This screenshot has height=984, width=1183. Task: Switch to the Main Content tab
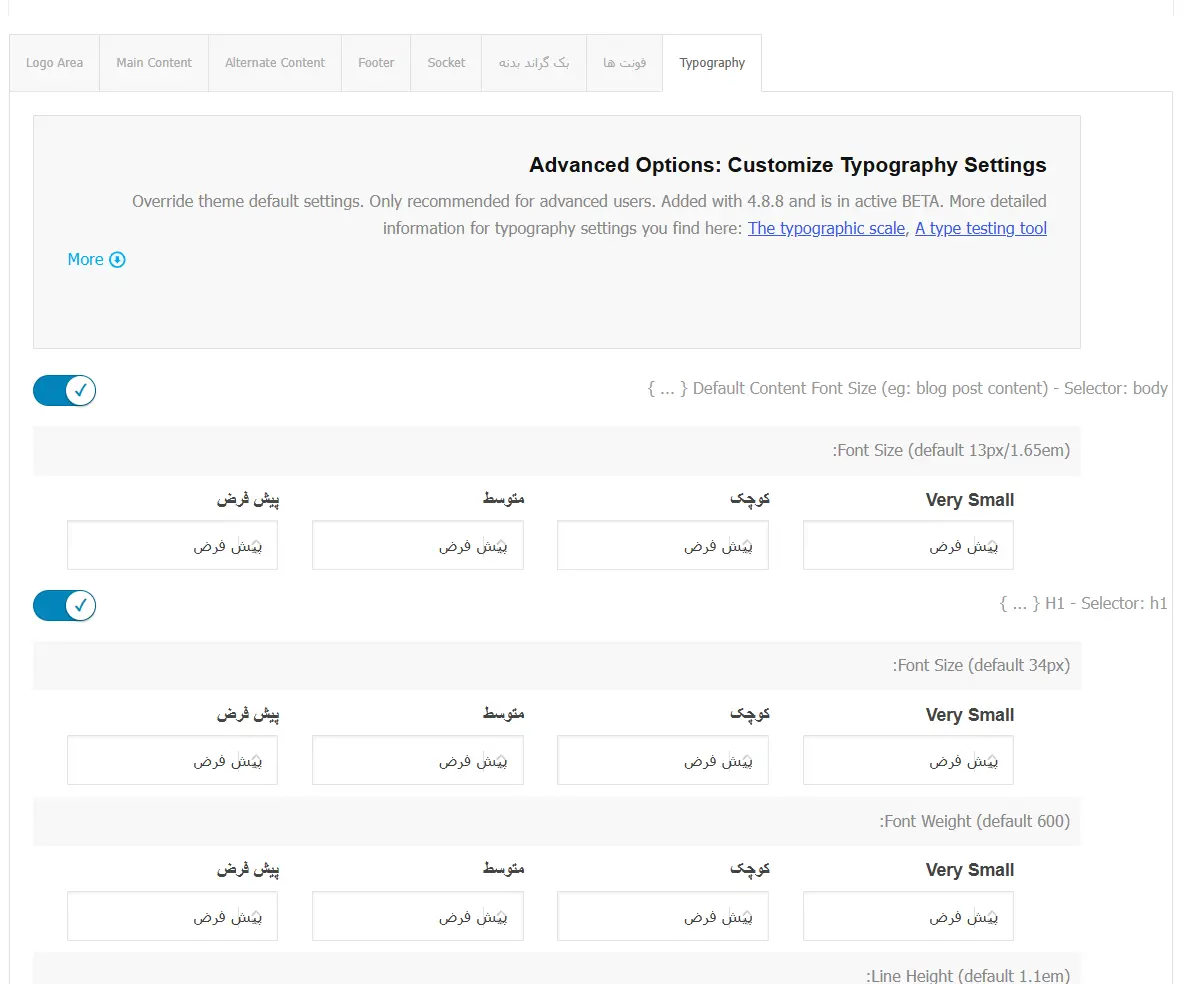pos(154,63)
